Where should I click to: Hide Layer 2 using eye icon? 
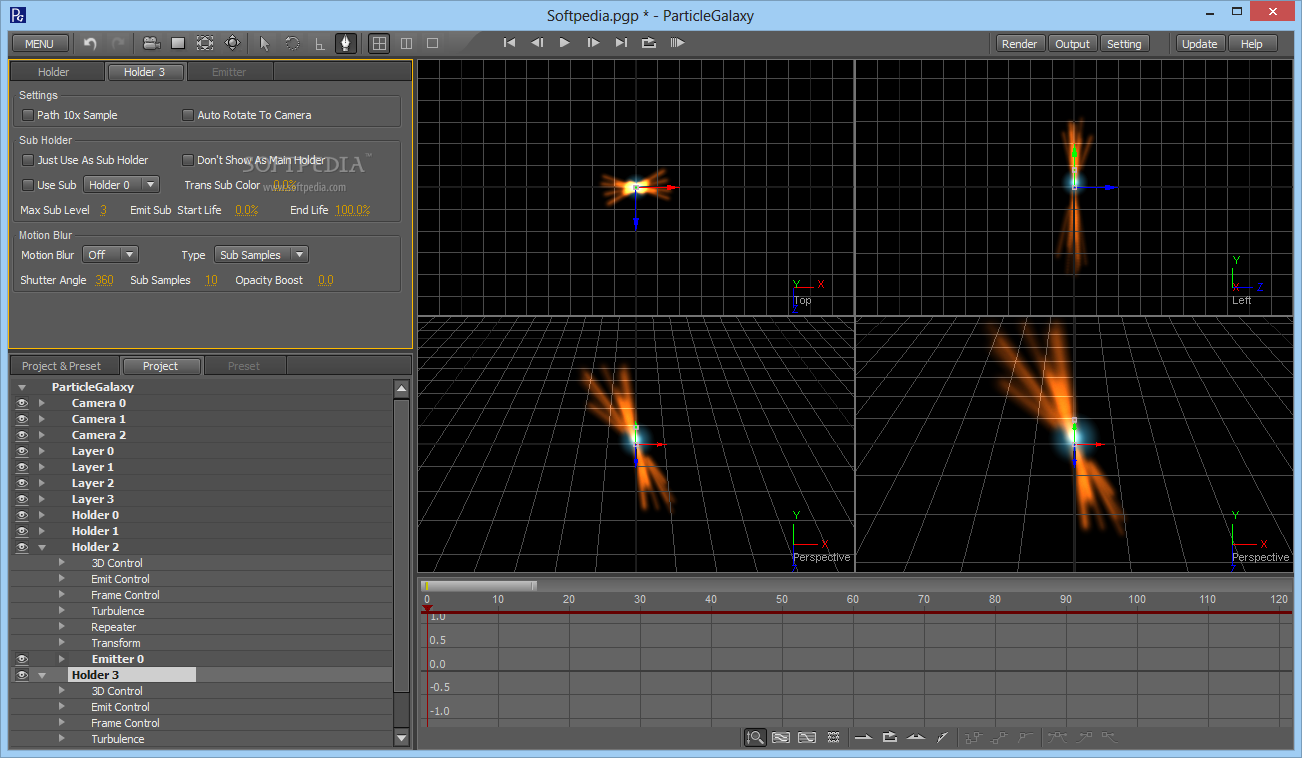pos(22,483)
